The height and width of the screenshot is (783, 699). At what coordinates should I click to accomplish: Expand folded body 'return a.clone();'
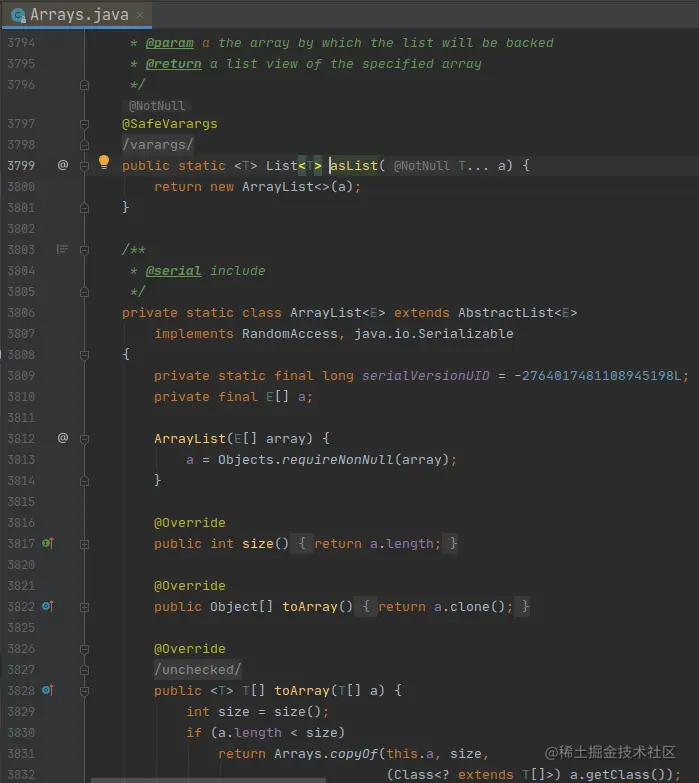[x=442, y=606]
